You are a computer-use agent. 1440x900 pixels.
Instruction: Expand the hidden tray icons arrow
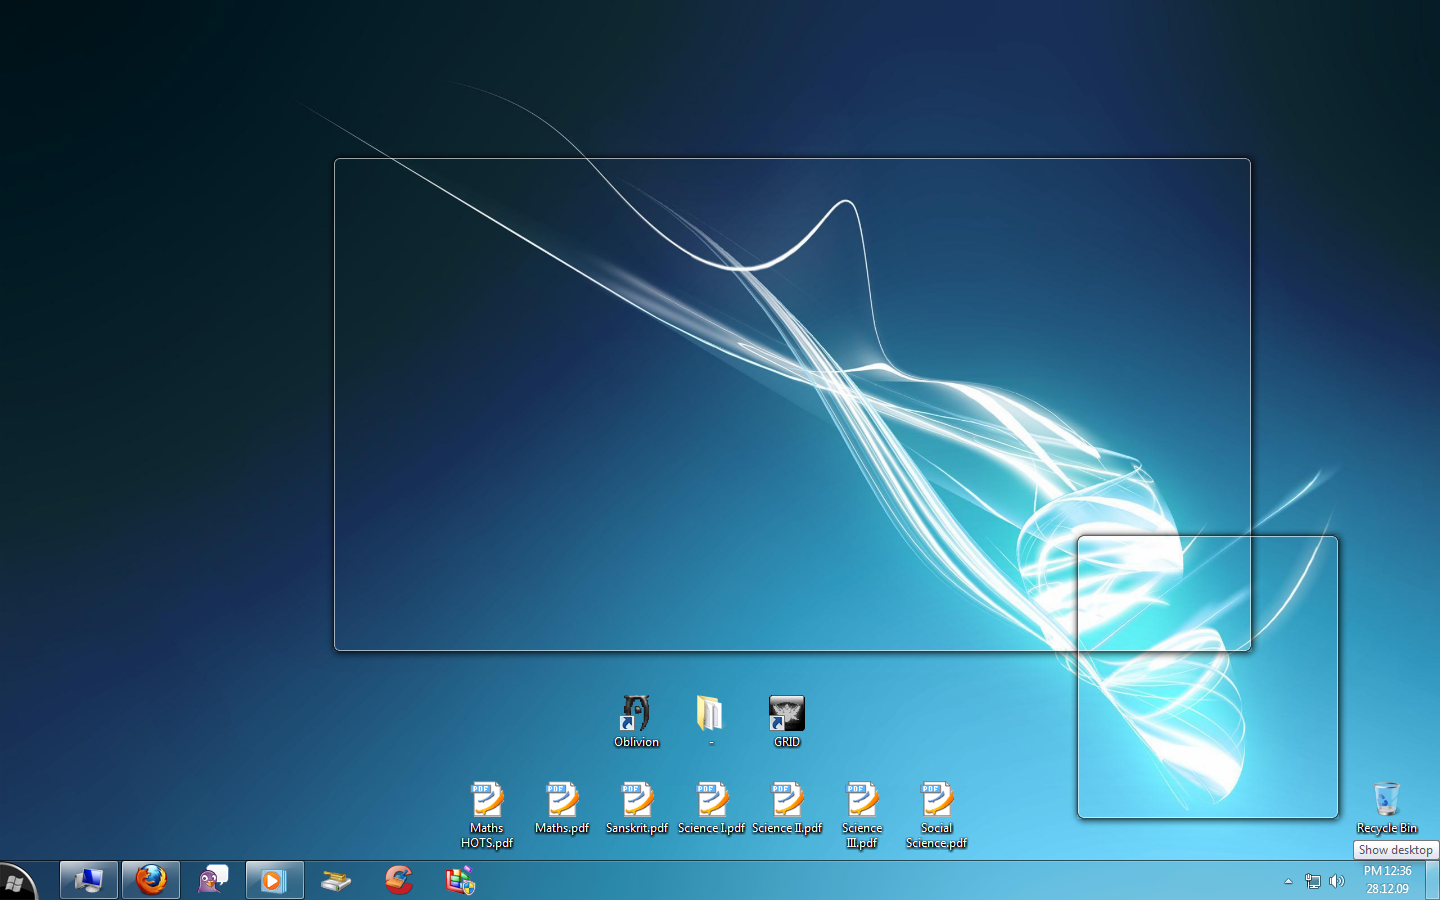(x=1288, y=881)
